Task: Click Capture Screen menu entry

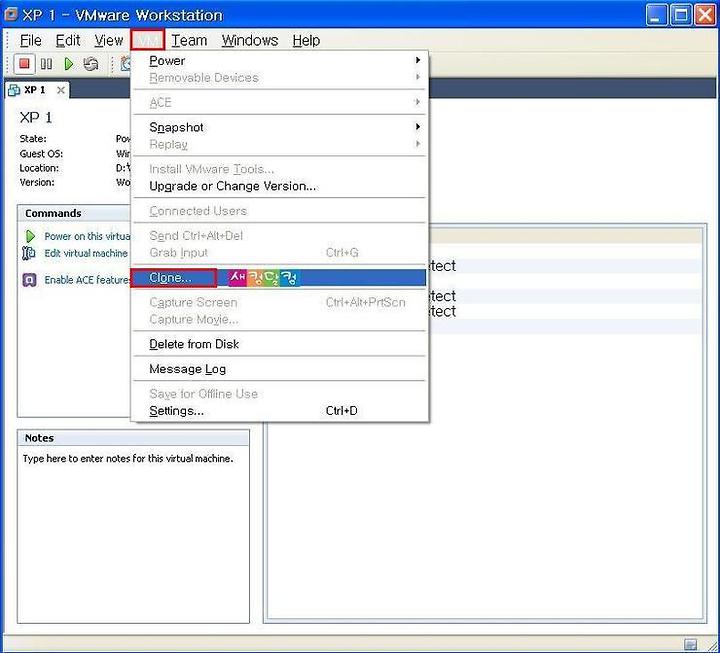Action: pyautogui.click(x=279, y=302)
